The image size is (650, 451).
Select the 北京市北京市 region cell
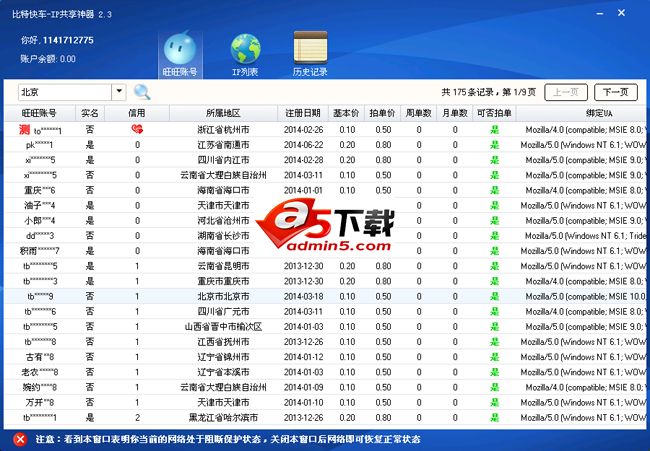pos(223,296)
